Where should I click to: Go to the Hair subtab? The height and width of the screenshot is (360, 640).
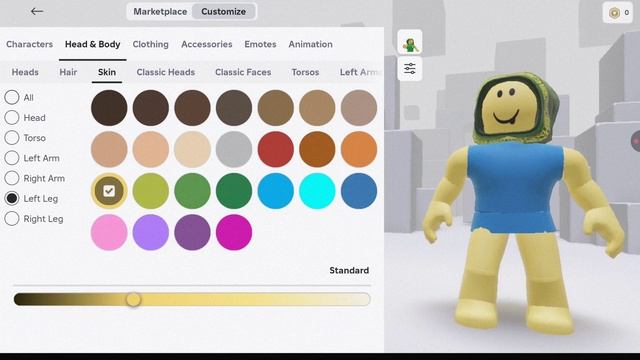[x=68, y=72]
